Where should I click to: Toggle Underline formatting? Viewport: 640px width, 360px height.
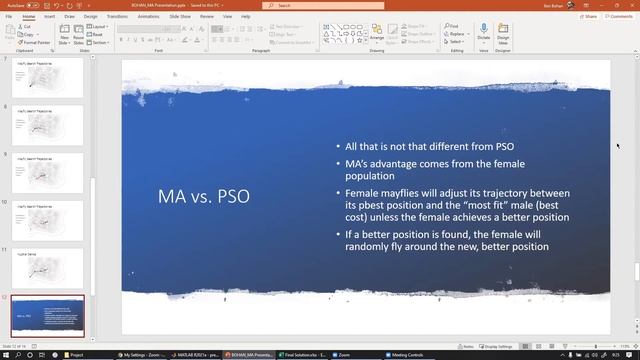(x=135, y=40)
